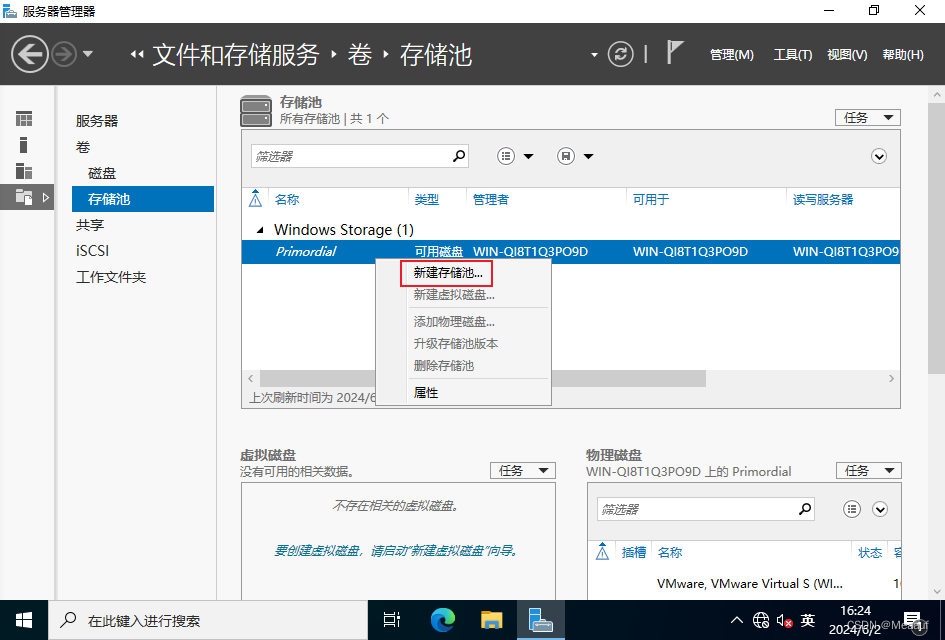This screenshot has height=640, width=945.
Task: Open the 帮助(H) menu
Action: coord(903,55)
